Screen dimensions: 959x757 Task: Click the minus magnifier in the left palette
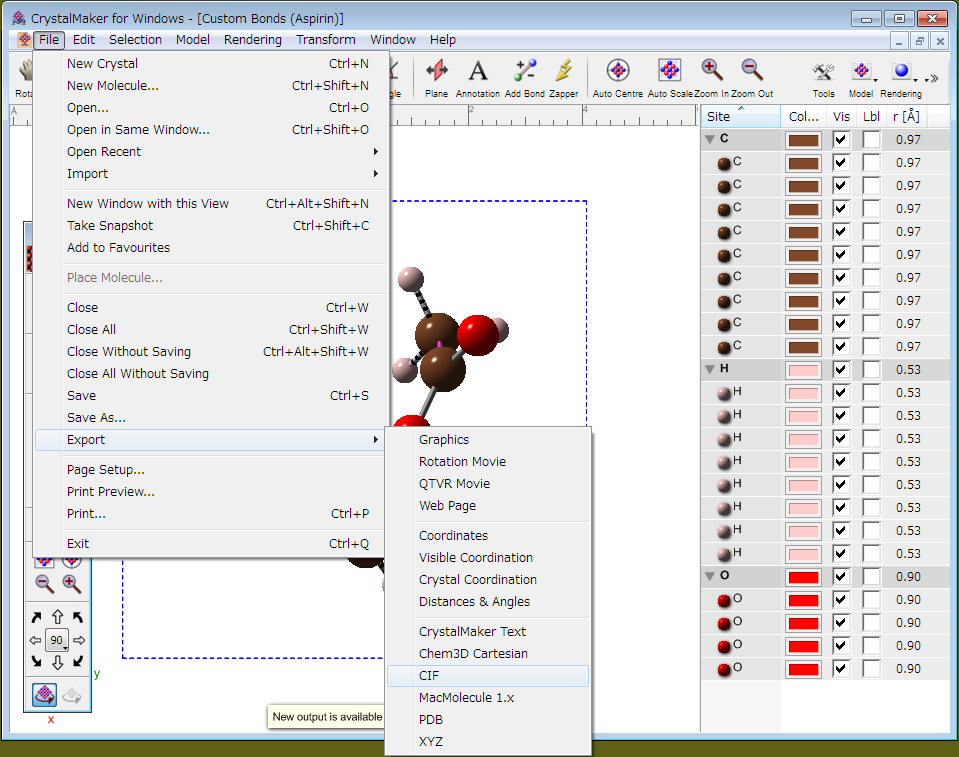(44, 584)
